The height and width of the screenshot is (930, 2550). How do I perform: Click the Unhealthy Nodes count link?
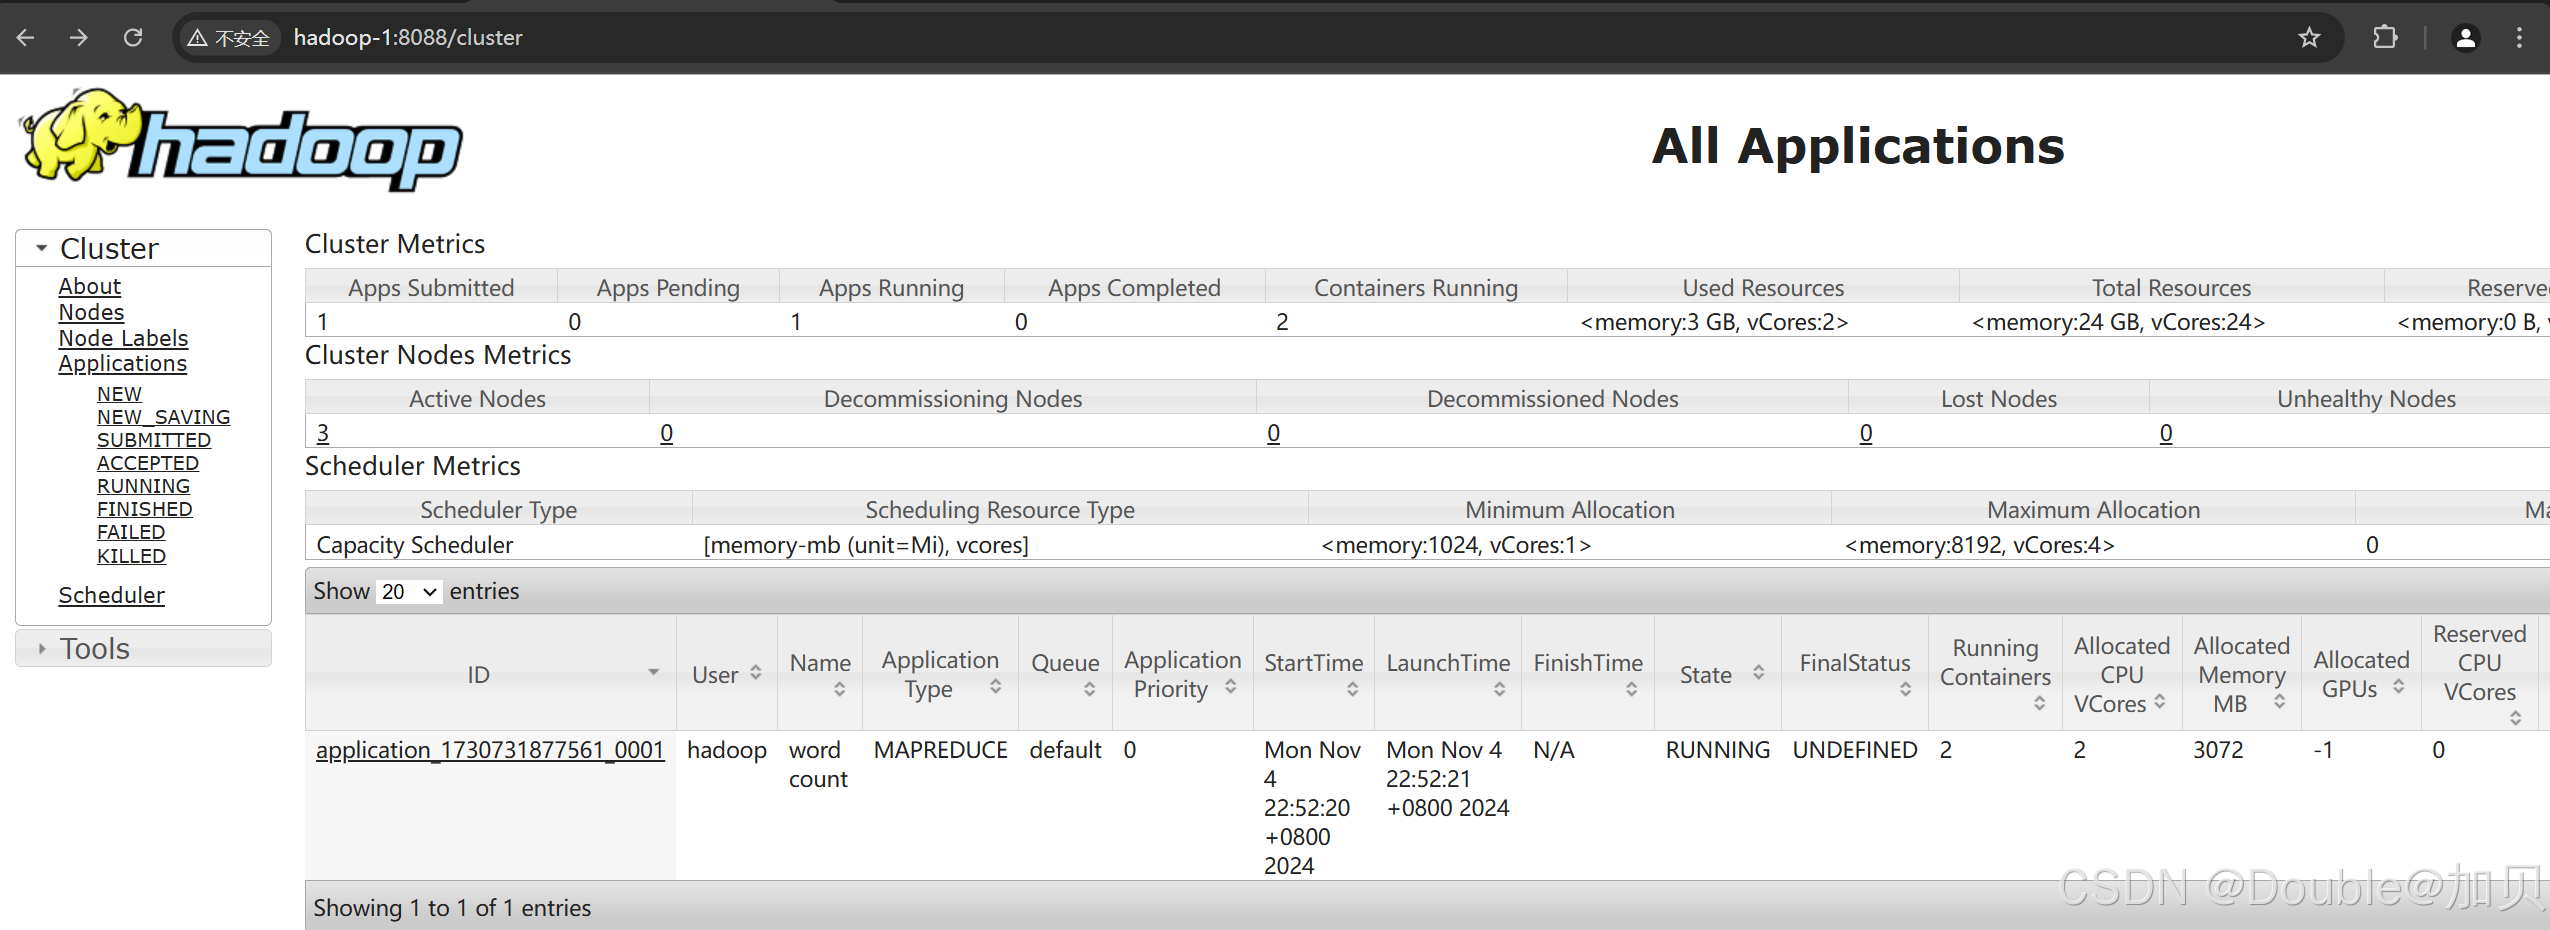(x=2165, y=433)
